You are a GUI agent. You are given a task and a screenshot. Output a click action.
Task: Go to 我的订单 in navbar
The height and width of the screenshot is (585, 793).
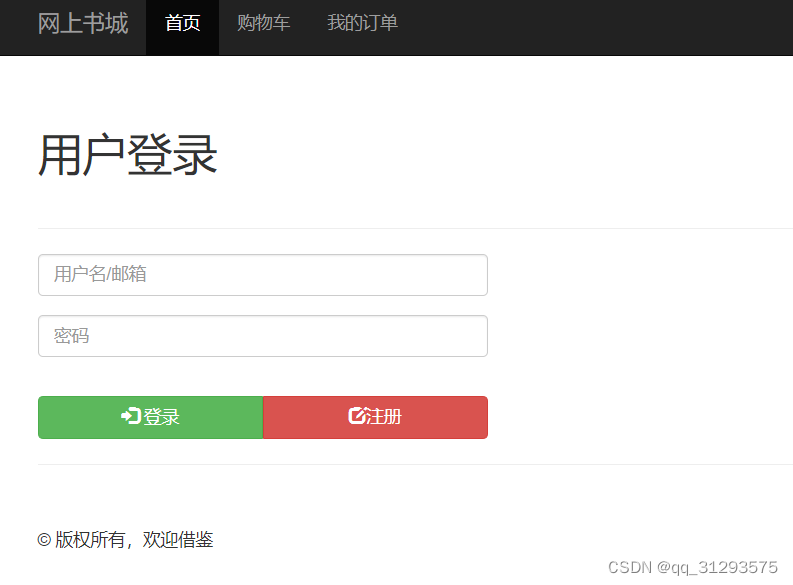[x=362, y=23]
